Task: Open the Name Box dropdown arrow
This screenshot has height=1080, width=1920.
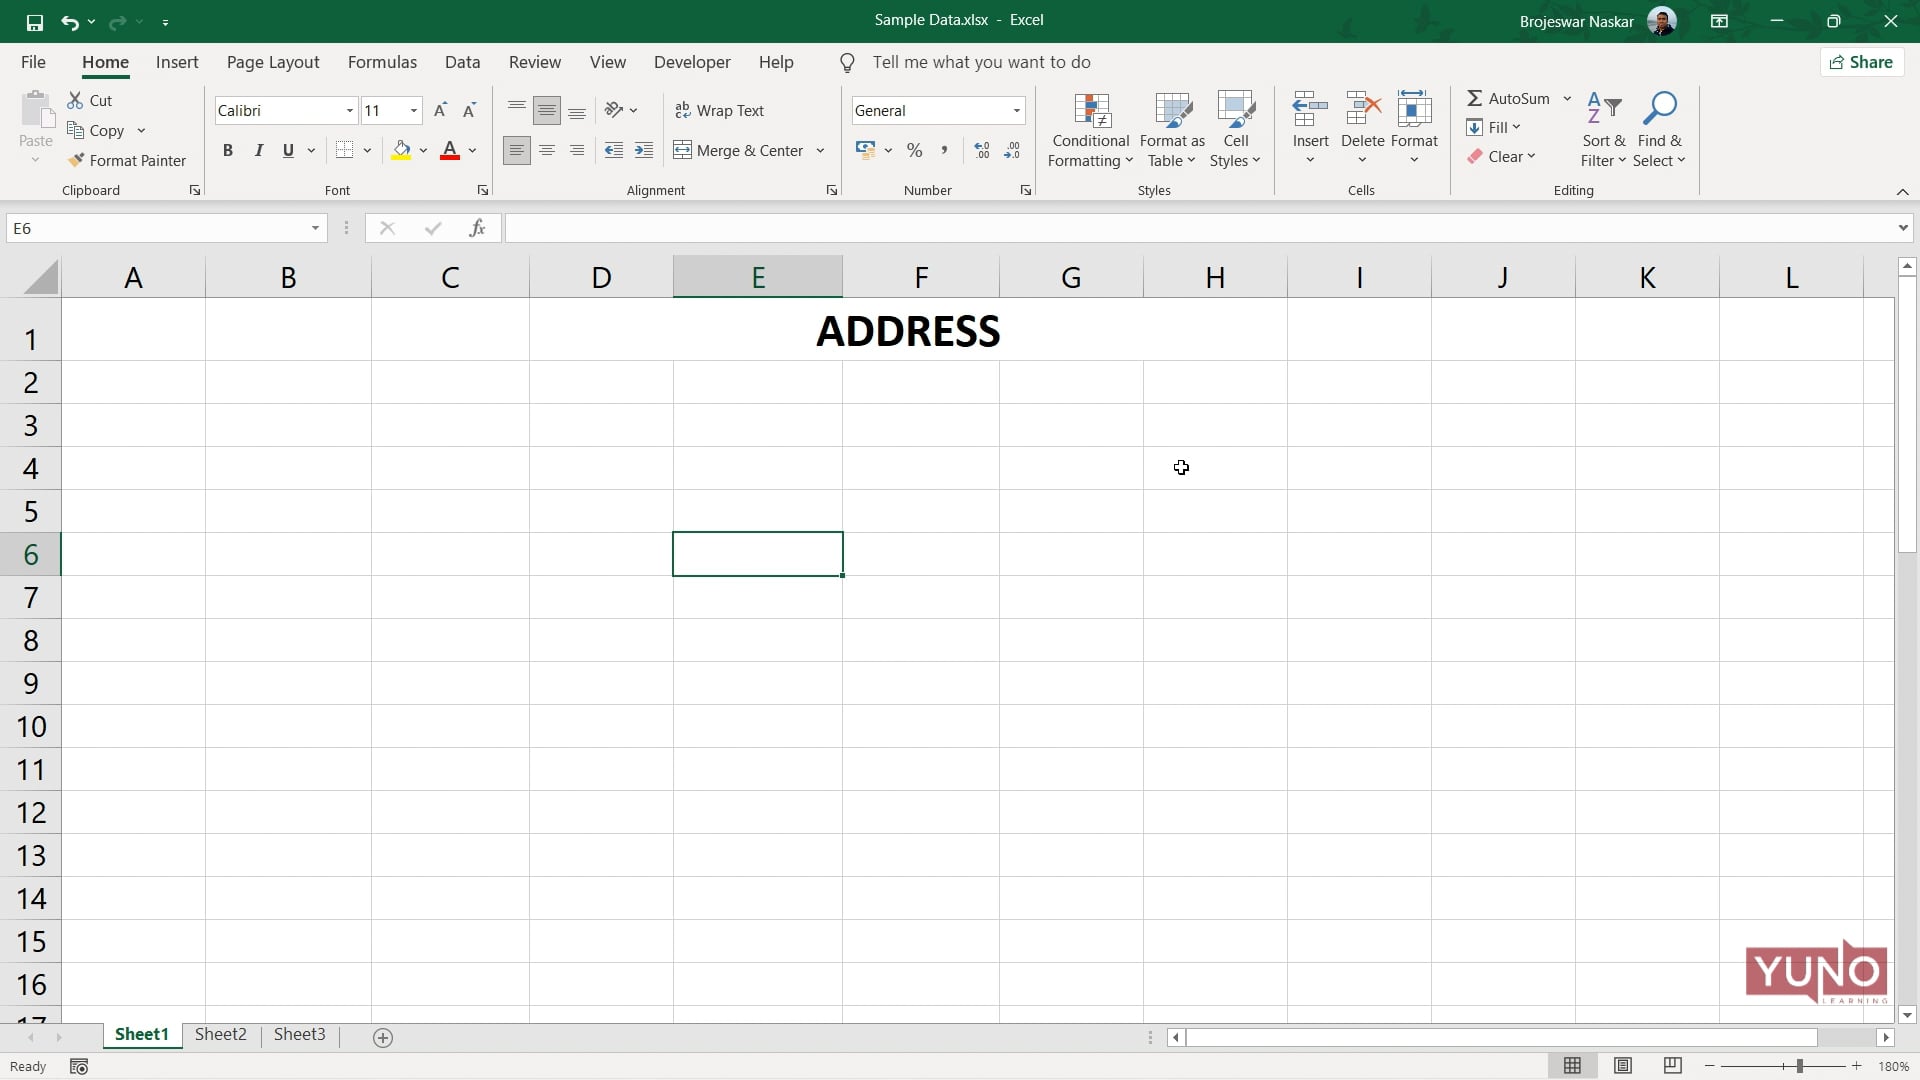Action: [x=315, y=228]
